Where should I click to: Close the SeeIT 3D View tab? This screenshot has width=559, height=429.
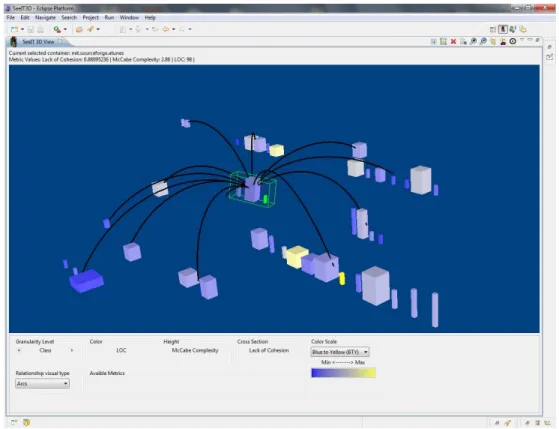[60, 41]
